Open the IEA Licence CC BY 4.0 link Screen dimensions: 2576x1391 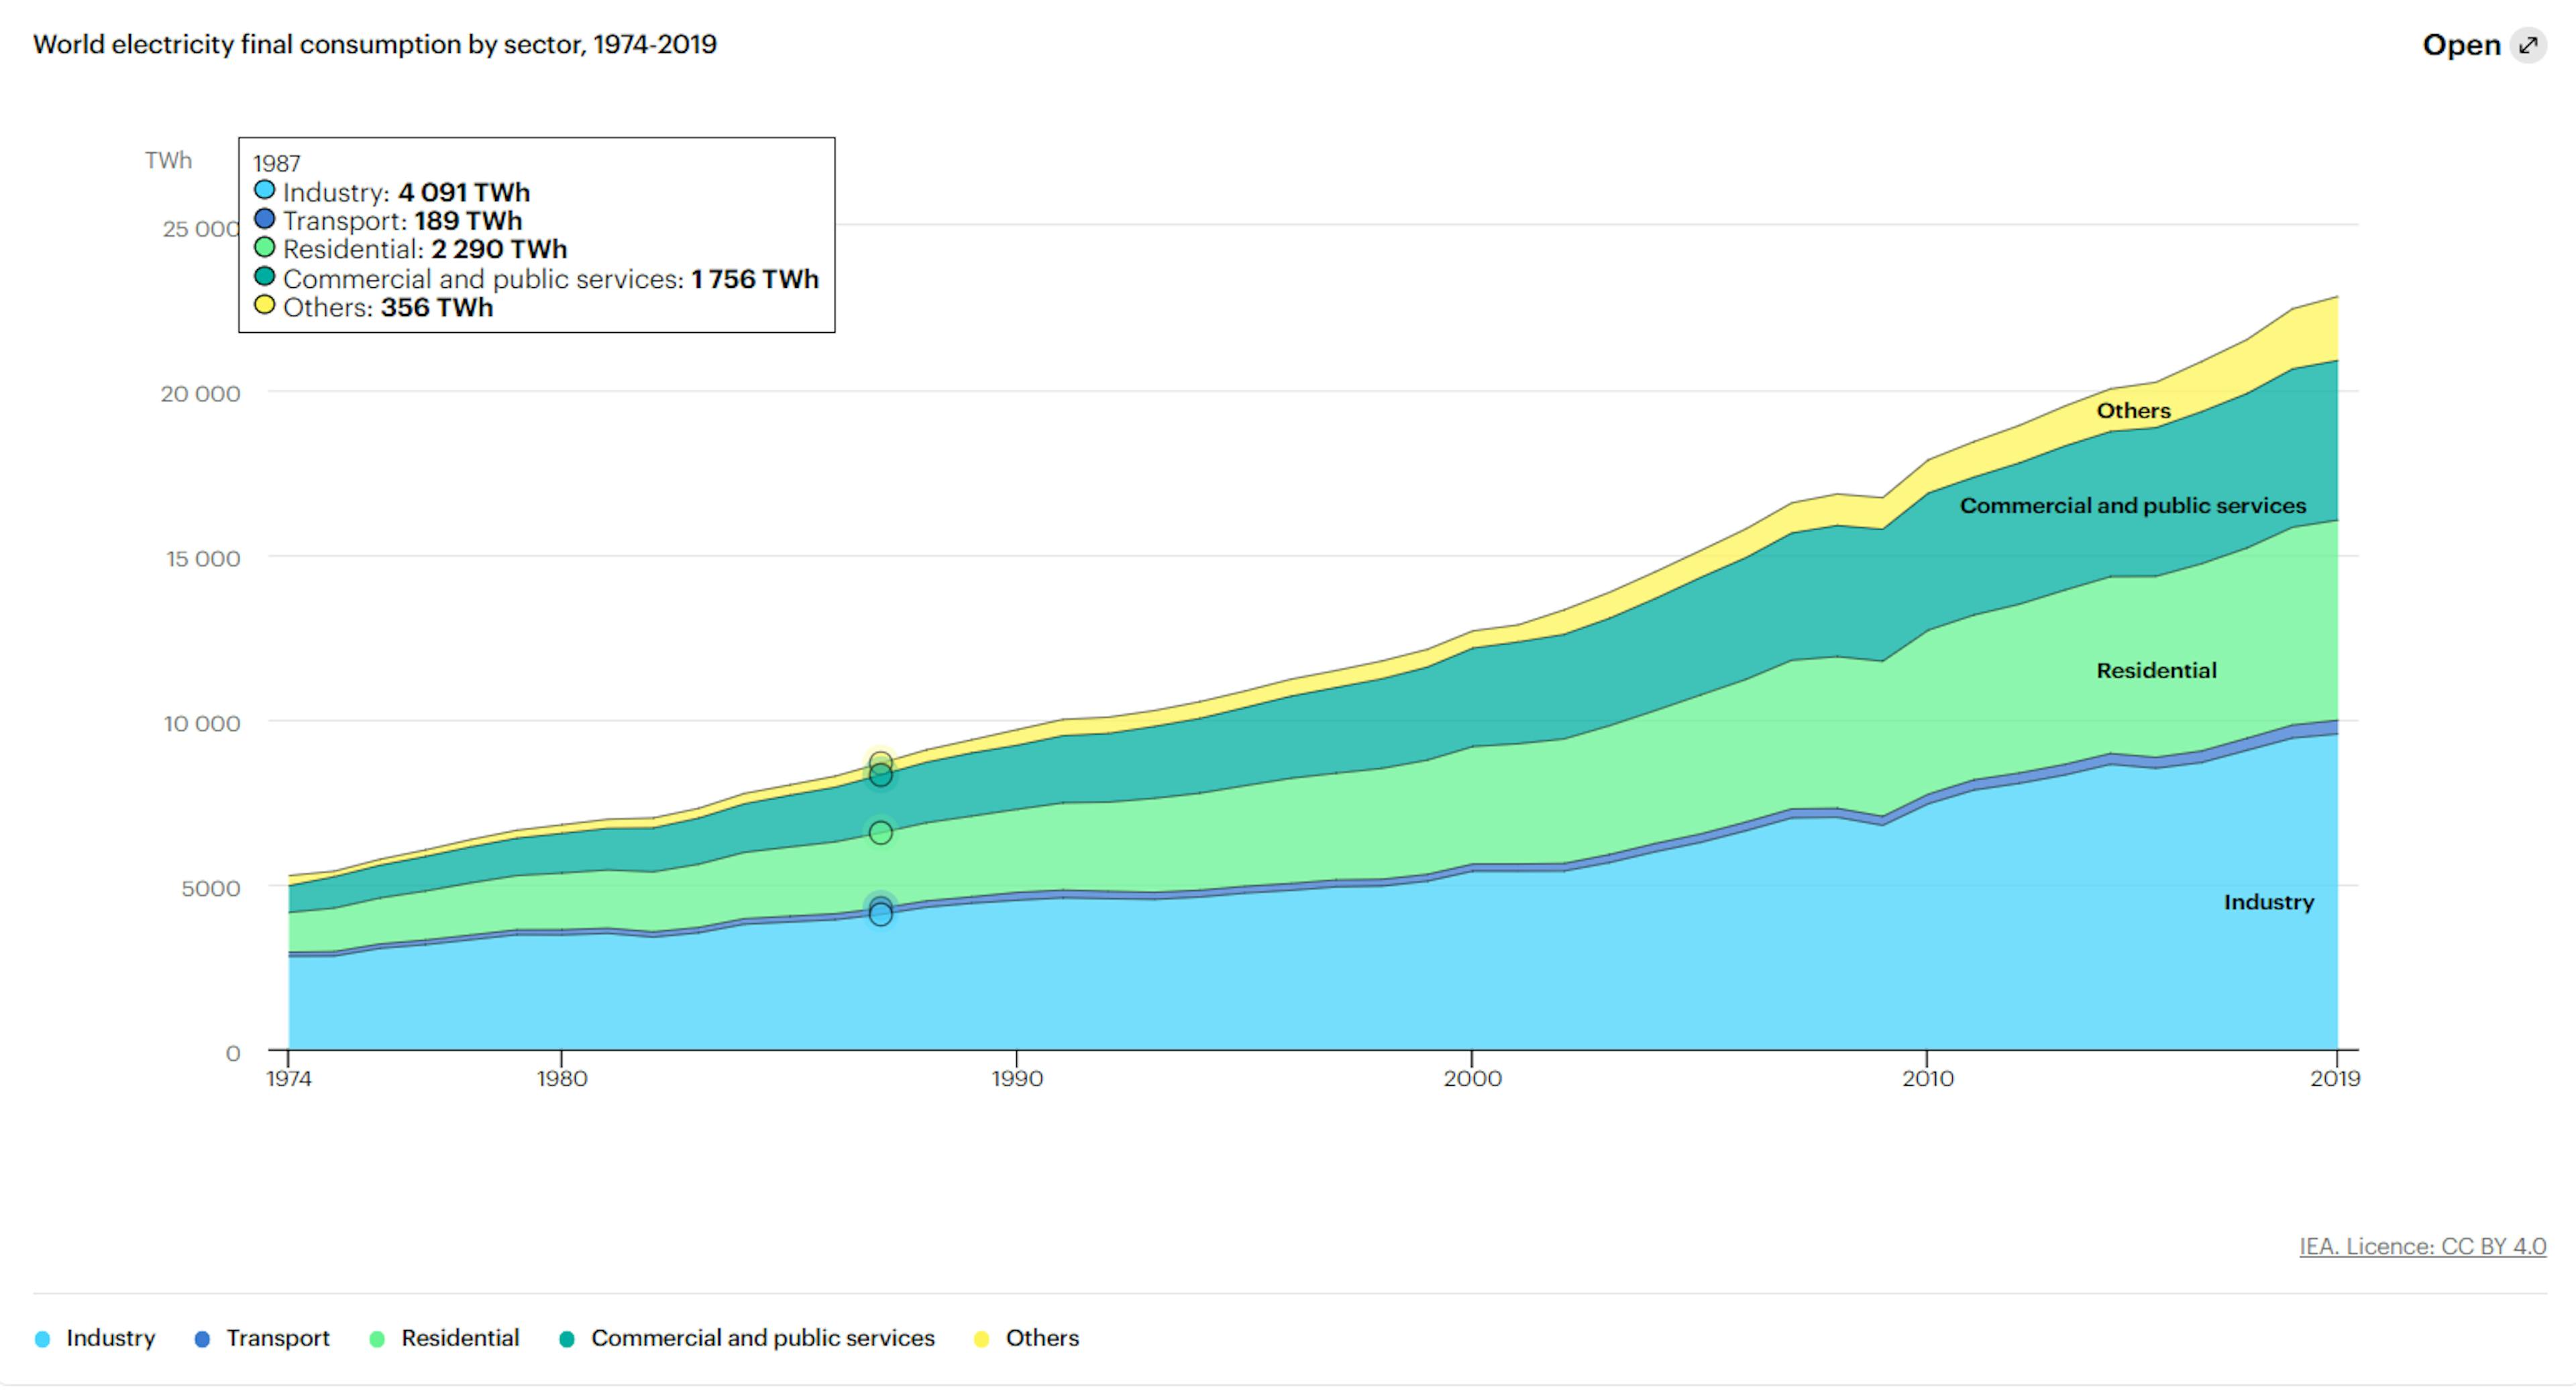(x=2422, y=1246)
